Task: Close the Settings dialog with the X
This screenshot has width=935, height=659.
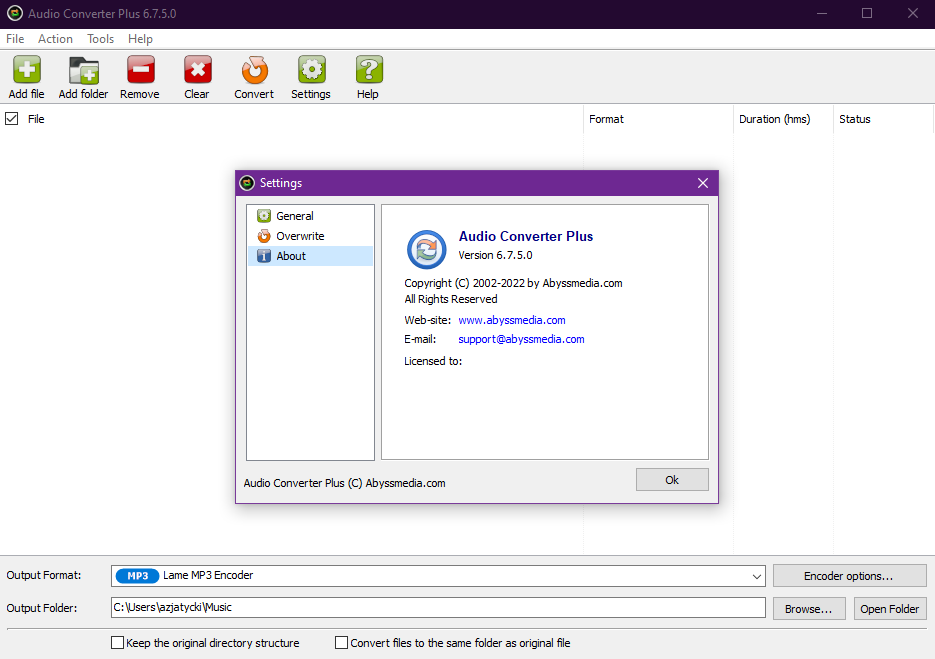Action: pos(703,183)
